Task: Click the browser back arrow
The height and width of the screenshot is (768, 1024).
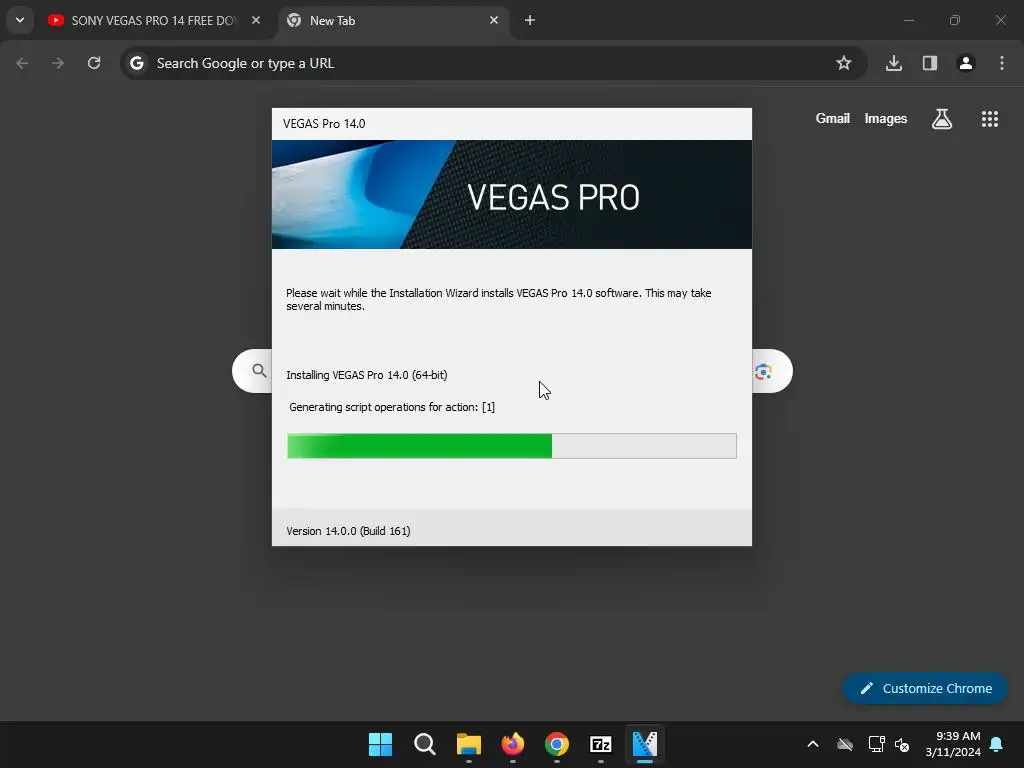Action: [22, 63]
